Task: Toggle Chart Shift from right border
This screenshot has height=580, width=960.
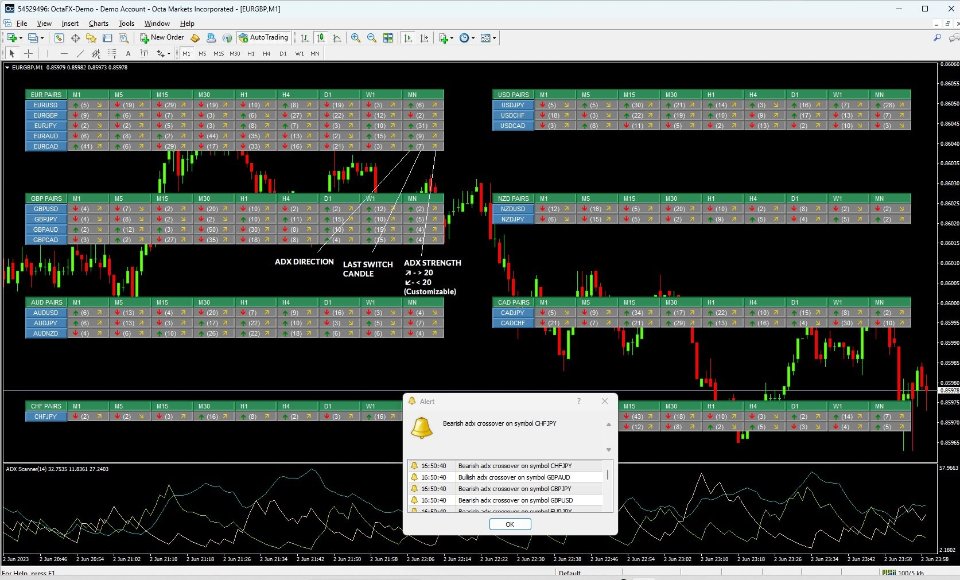Action: 424,38
